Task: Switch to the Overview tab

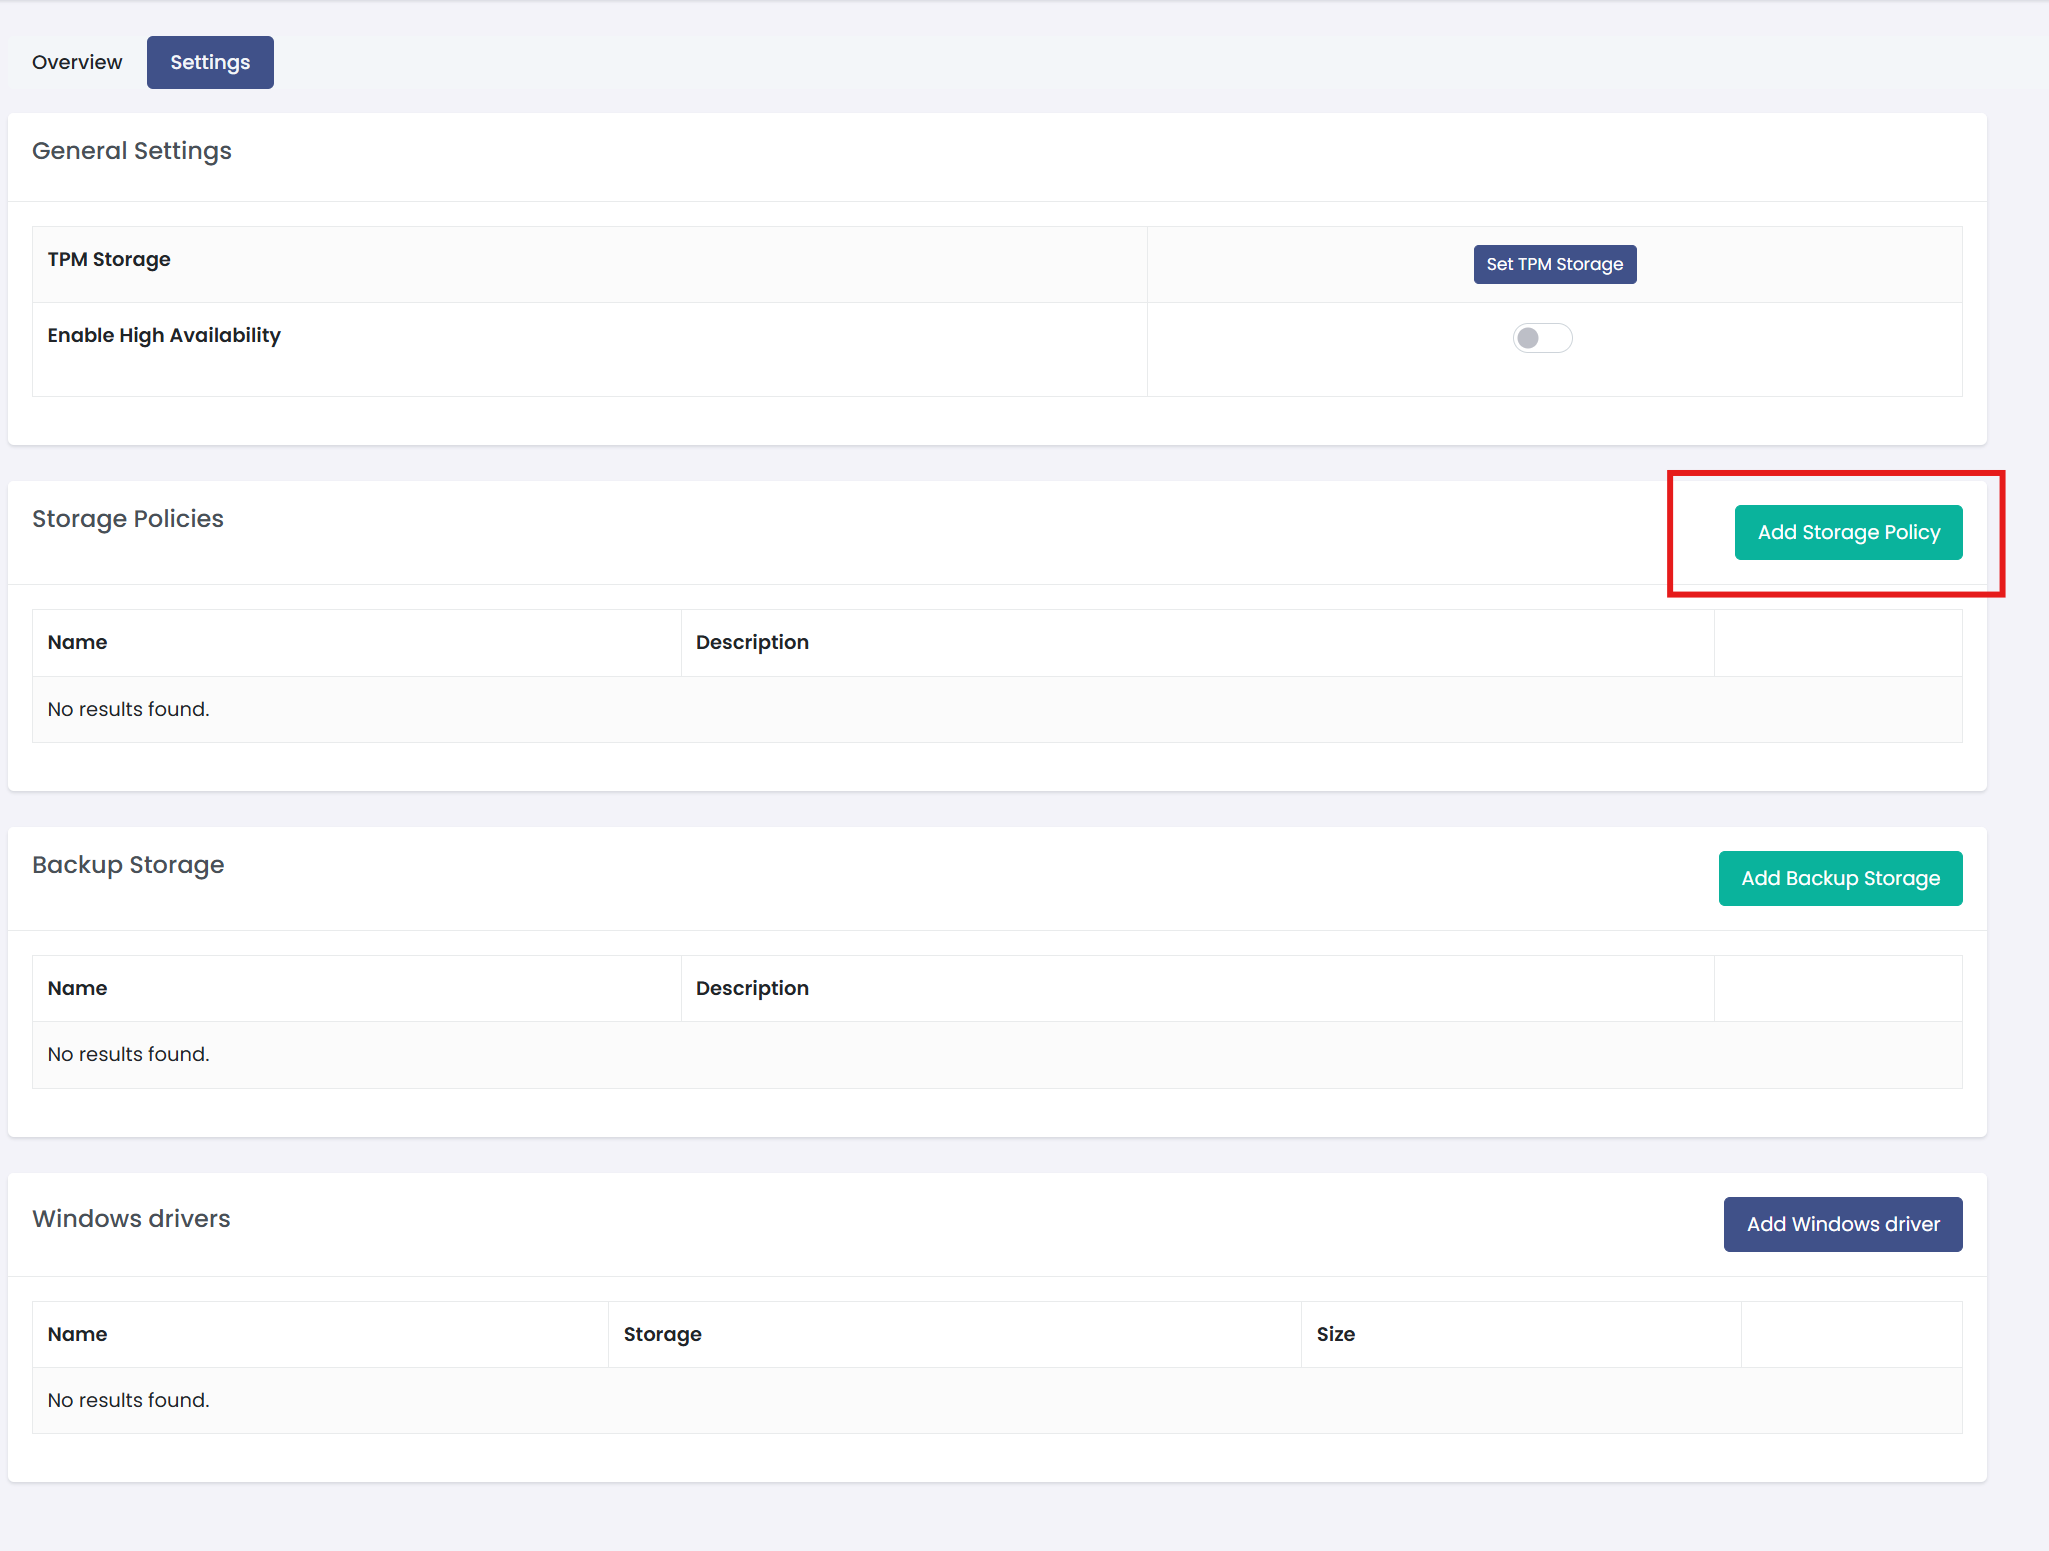Action: coord(77,62)
